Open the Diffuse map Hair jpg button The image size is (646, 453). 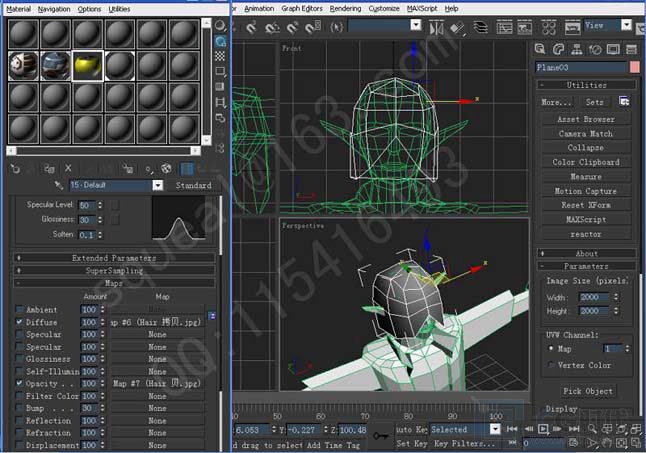point(157,322)
